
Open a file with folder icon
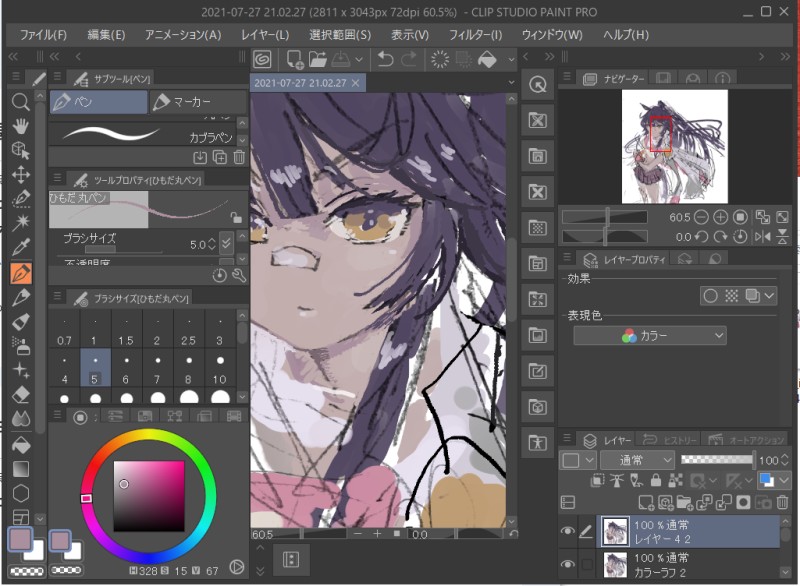click(317, 59)
